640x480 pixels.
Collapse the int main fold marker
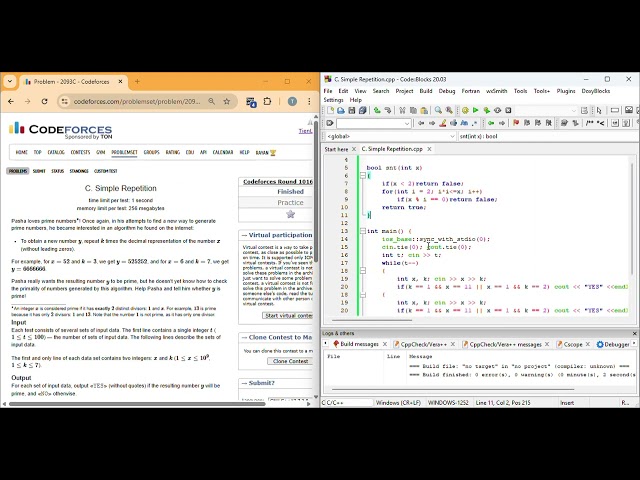point(362,231)
